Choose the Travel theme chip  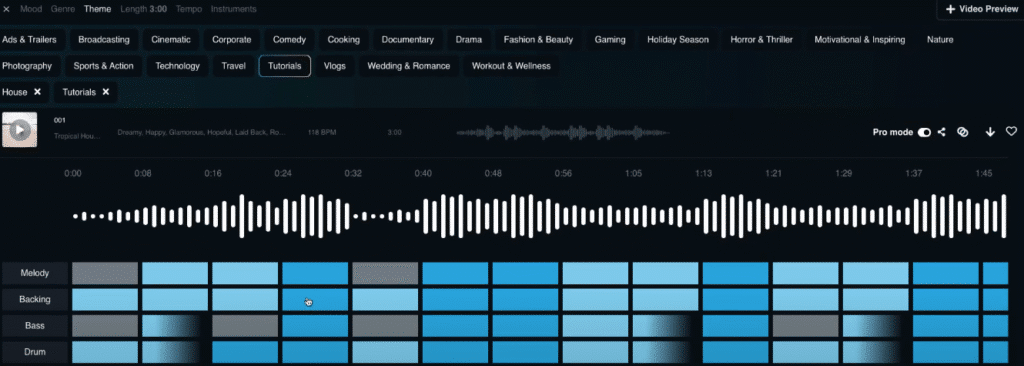(234, 65)
